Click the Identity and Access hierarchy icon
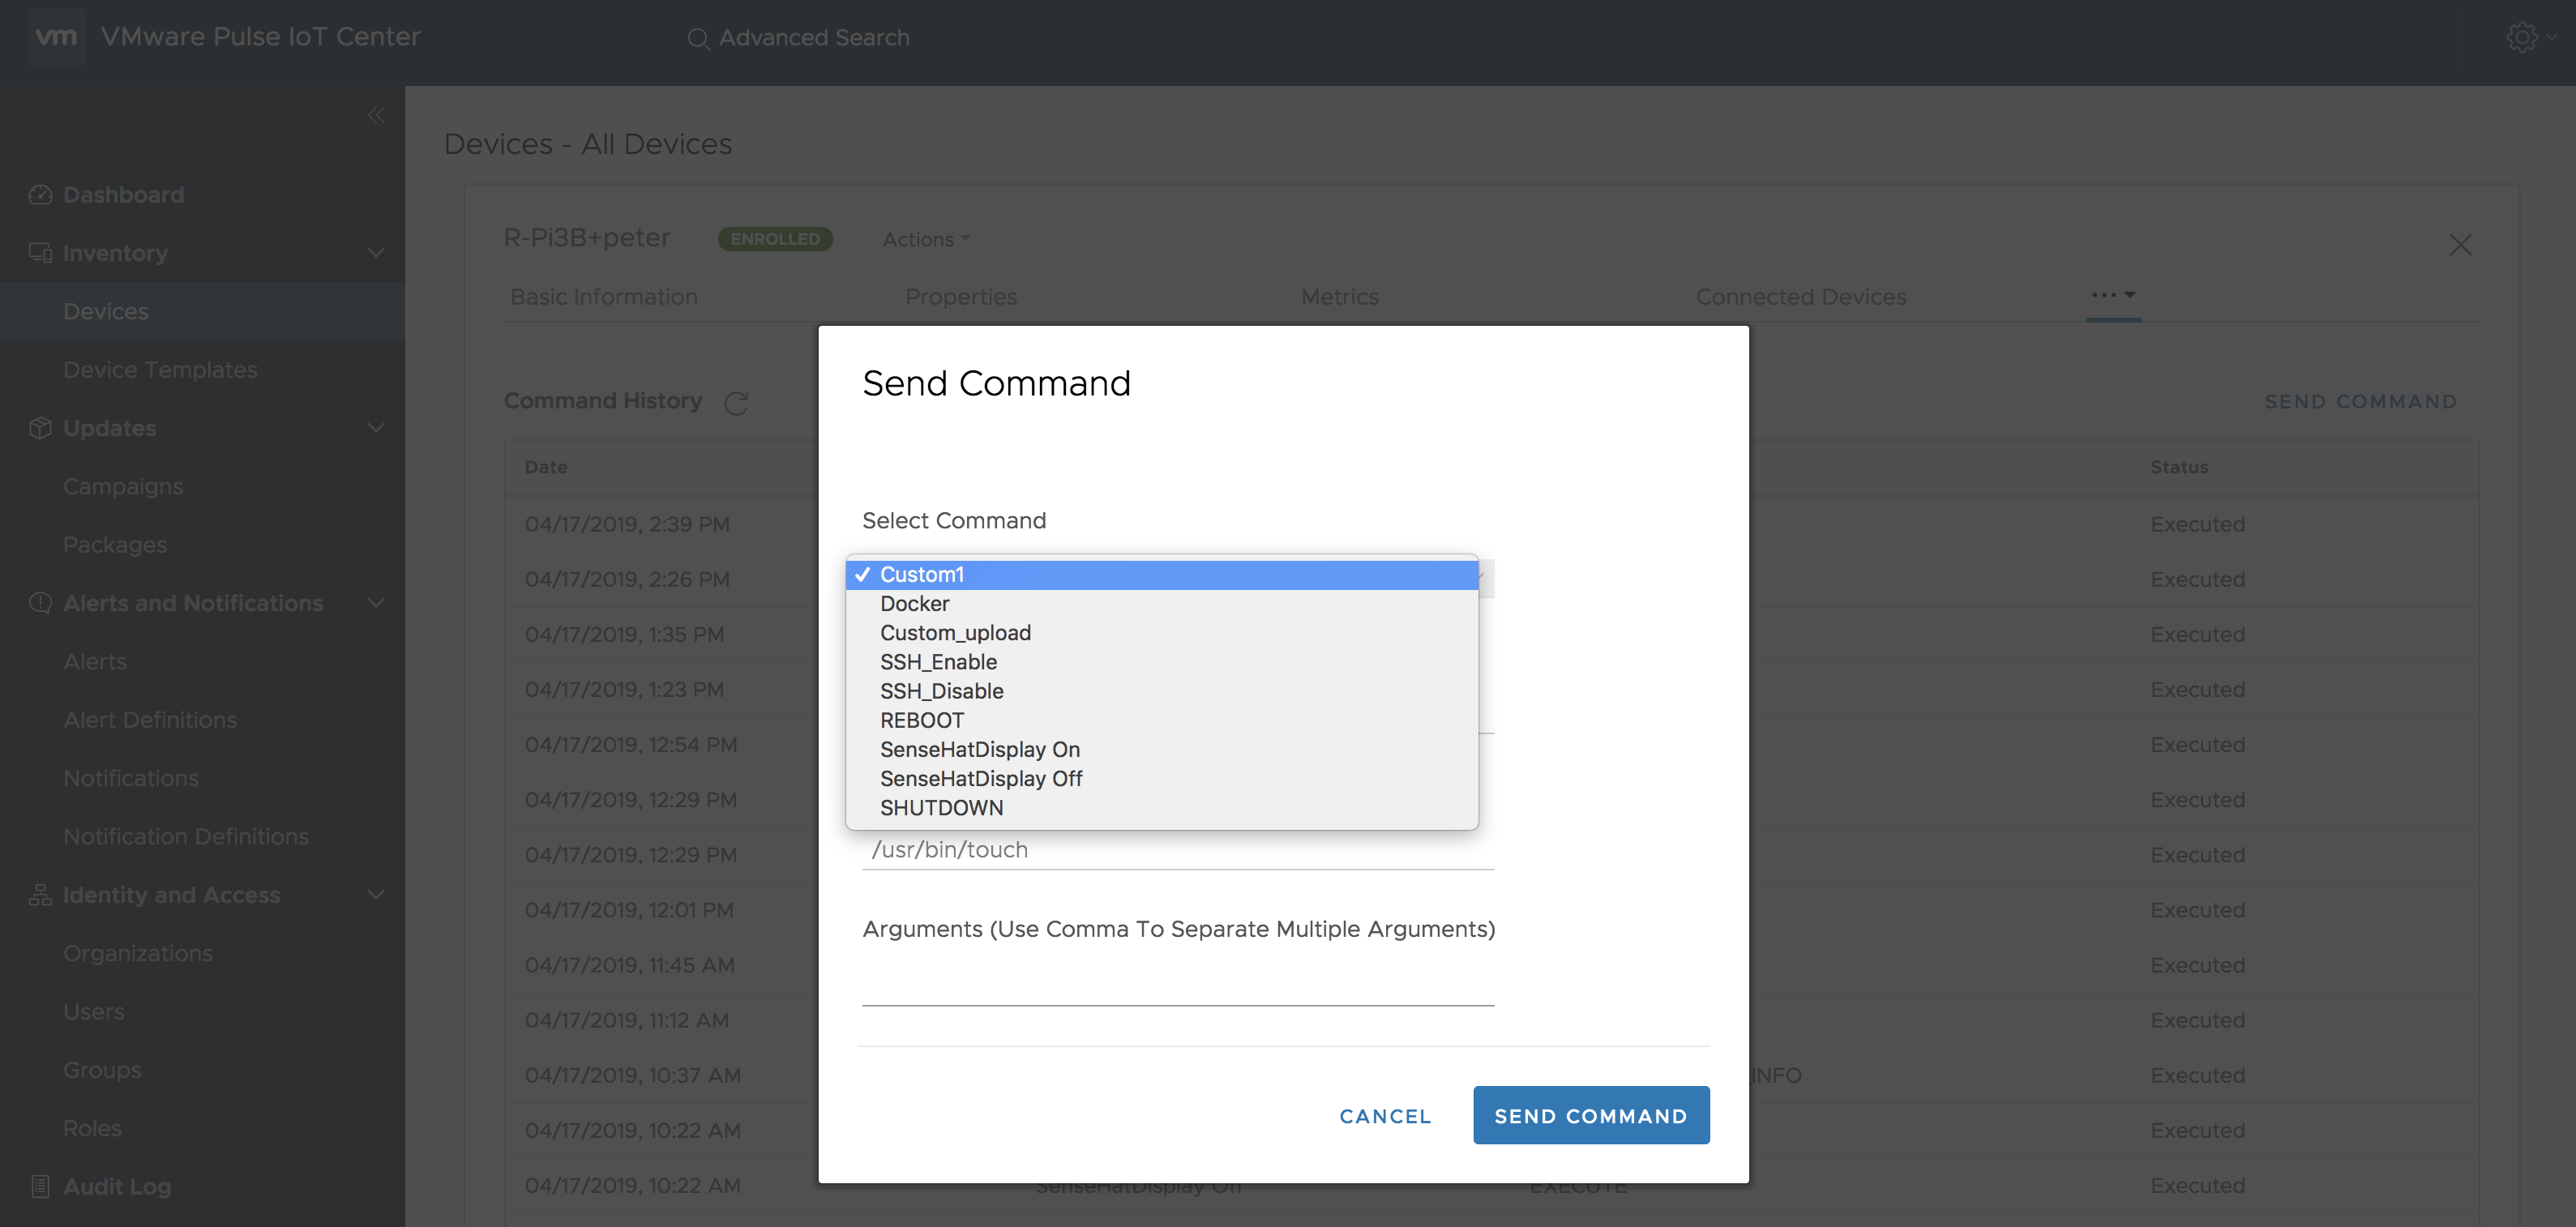 [x=40, y=895]
